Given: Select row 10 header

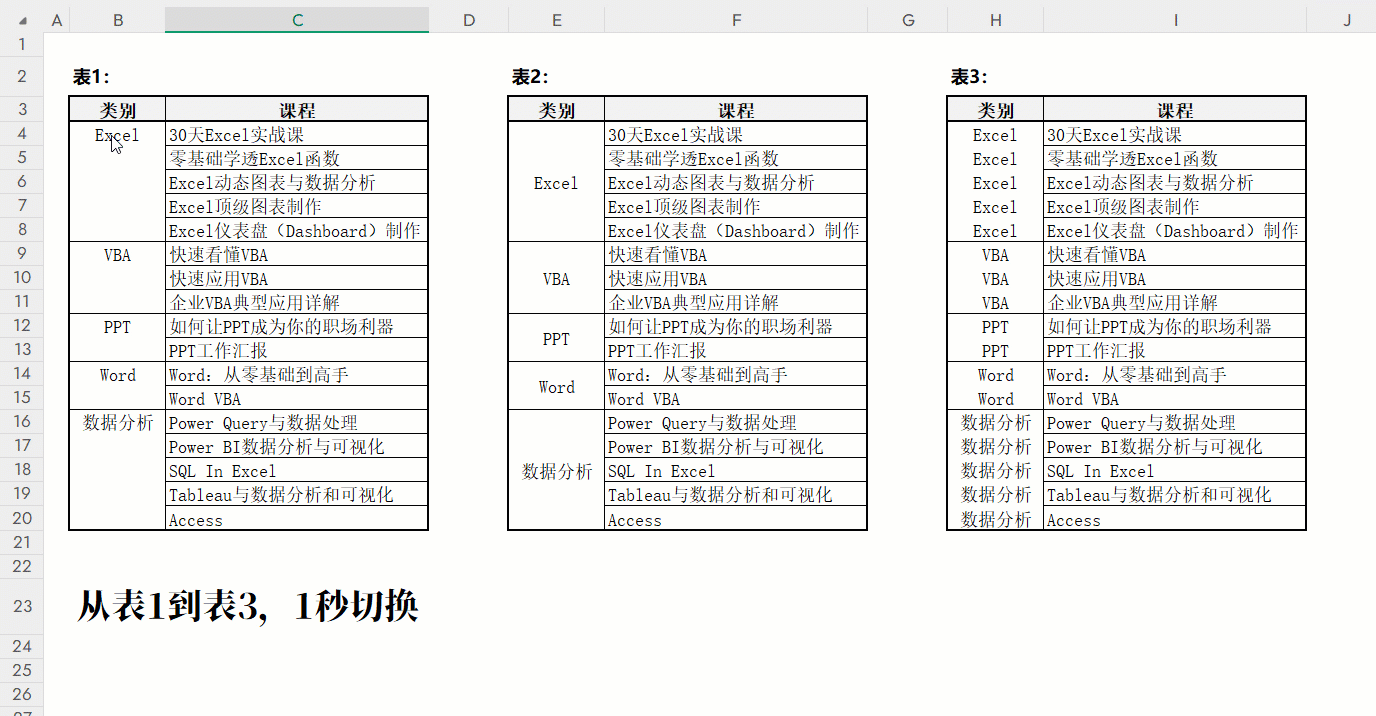Looking at the screenshot, I should click(x=22, y=277).
